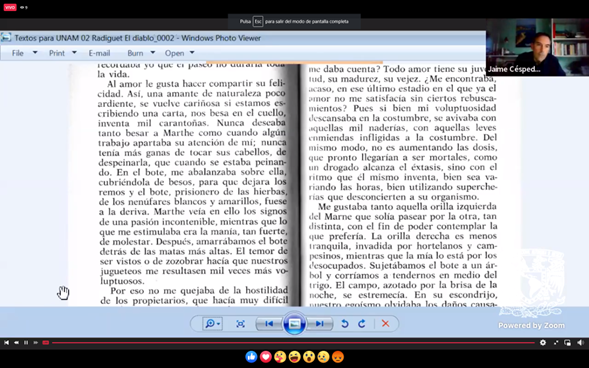589x368 pixels.
Task: Go to the next photo
Action: tap(319, 324)
